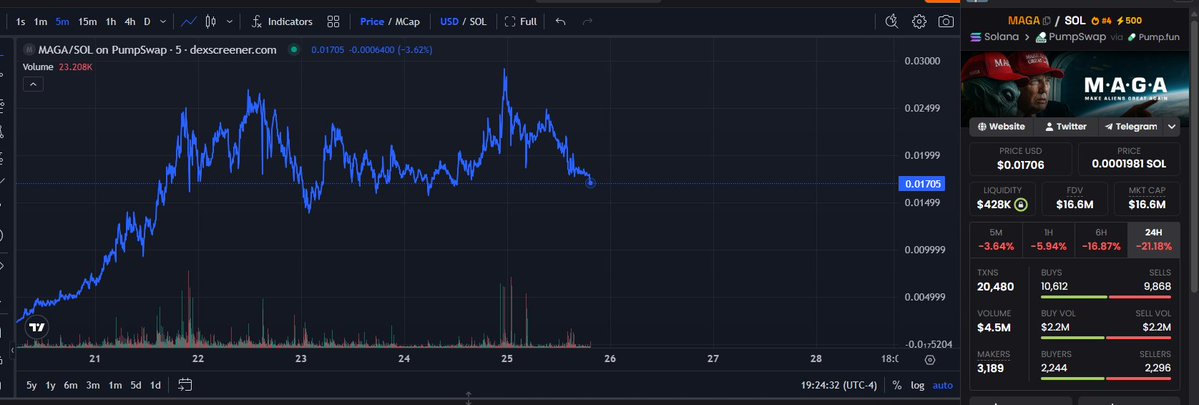1199x405 pixels.
Task: Collapse the chart legend with chevron
Action: [x=33, y=84]
